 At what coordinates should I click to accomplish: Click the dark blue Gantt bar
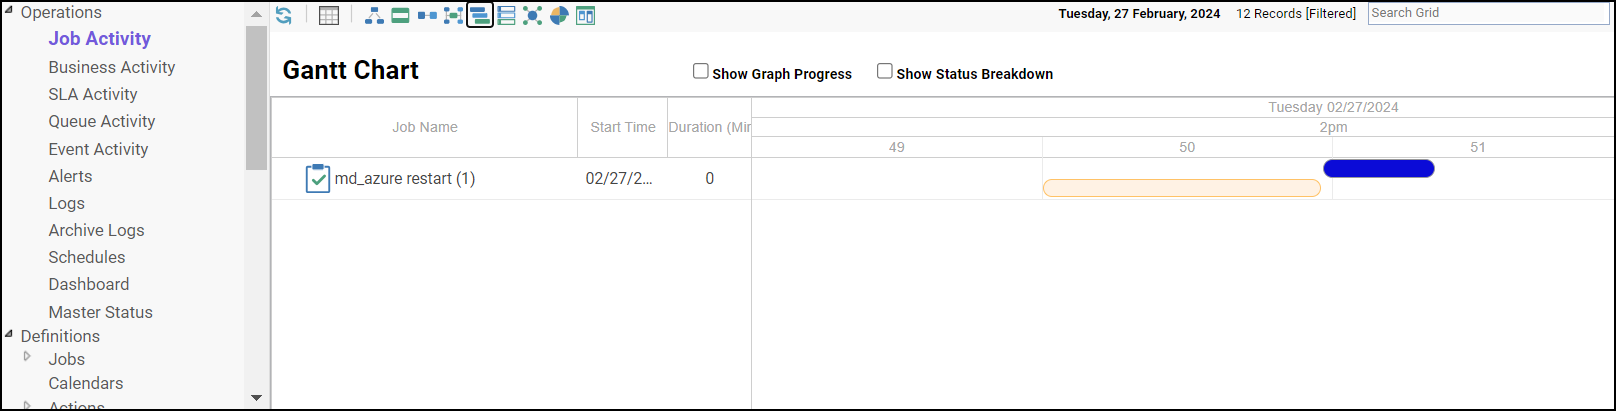tap(1379, 168)
